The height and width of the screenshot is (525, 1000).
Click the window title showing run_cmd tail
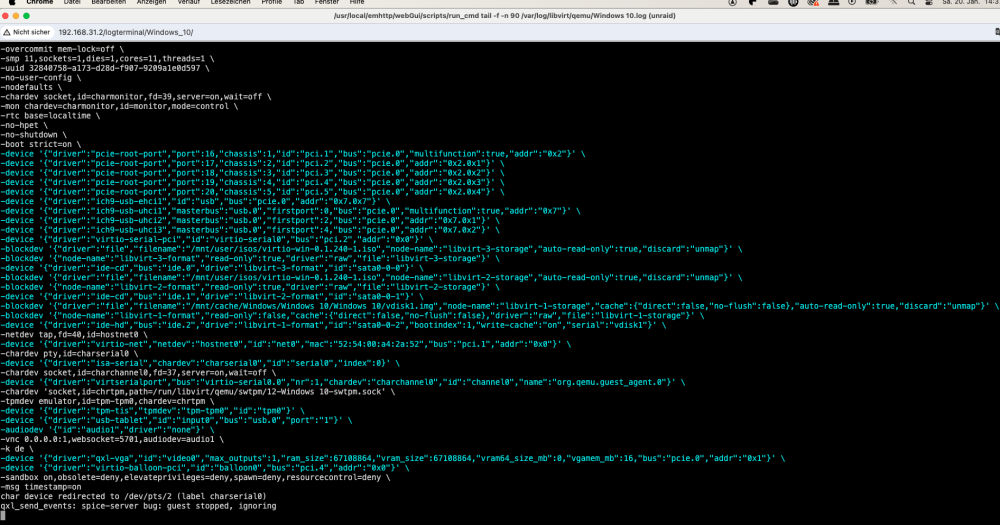504,16
